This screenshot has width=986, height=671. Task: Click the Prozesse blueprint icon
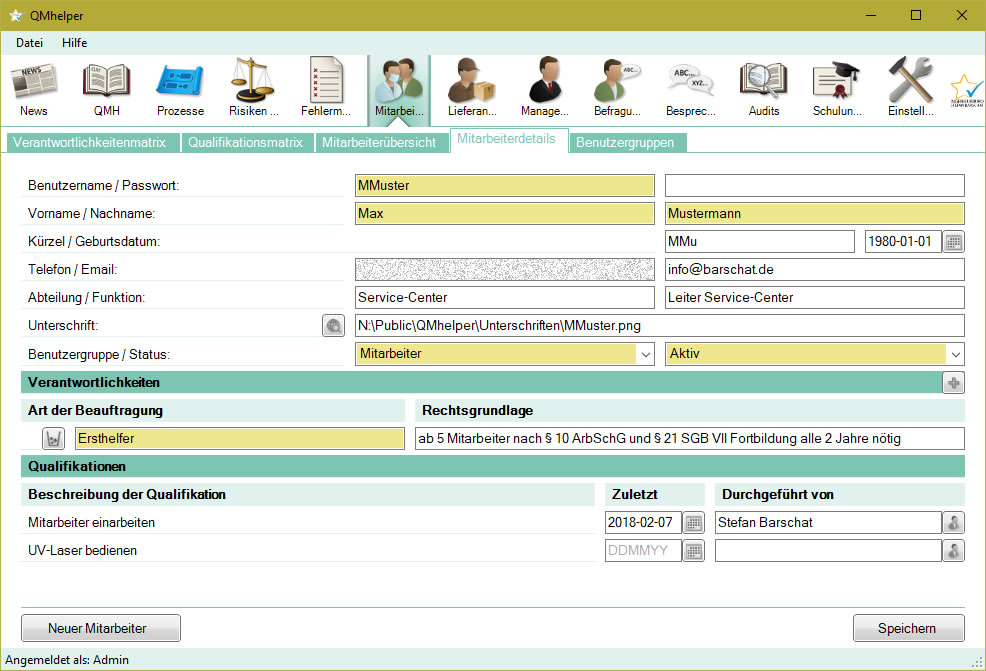point(180,88)
